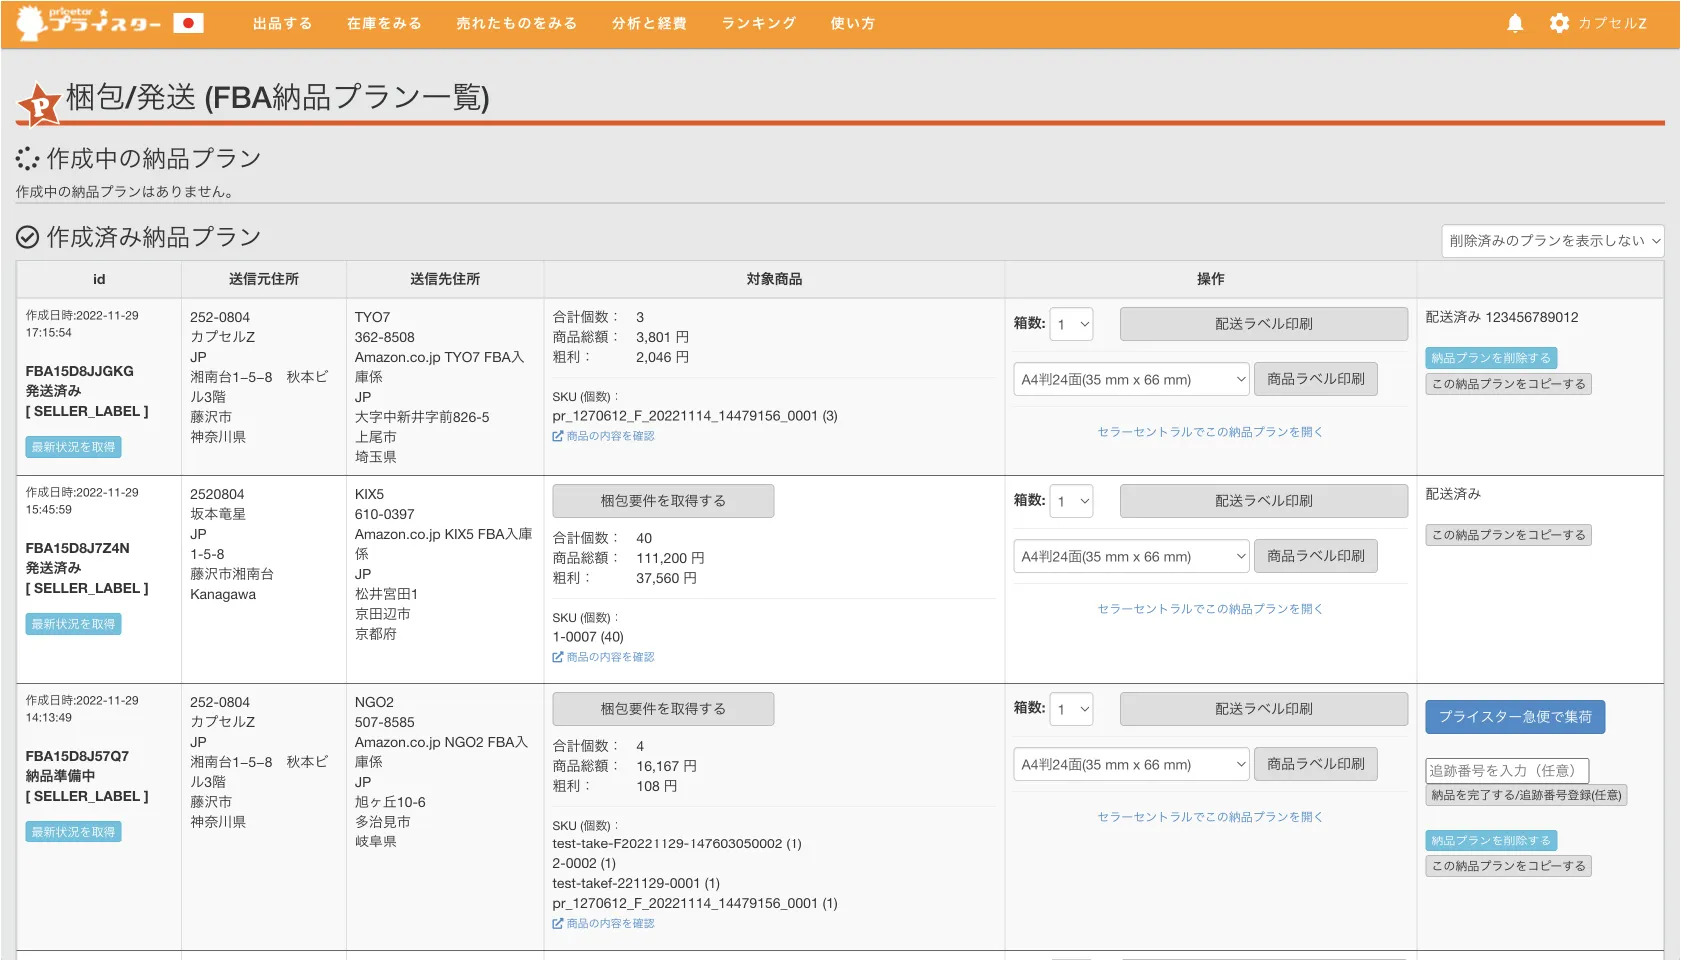The image size is (1681, 961).
Task: Click SKU text 2-0002 (1)
Action: [x=584, y=863]
